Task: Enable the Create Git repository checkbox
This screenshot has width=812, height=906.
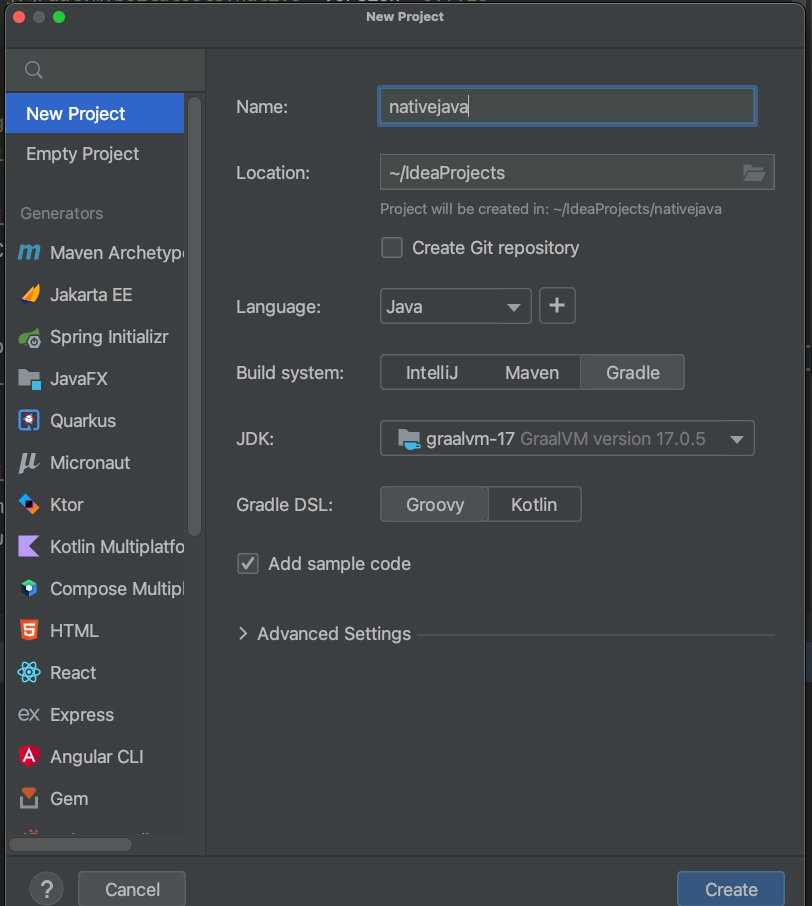Action: [x=392, y=247]
